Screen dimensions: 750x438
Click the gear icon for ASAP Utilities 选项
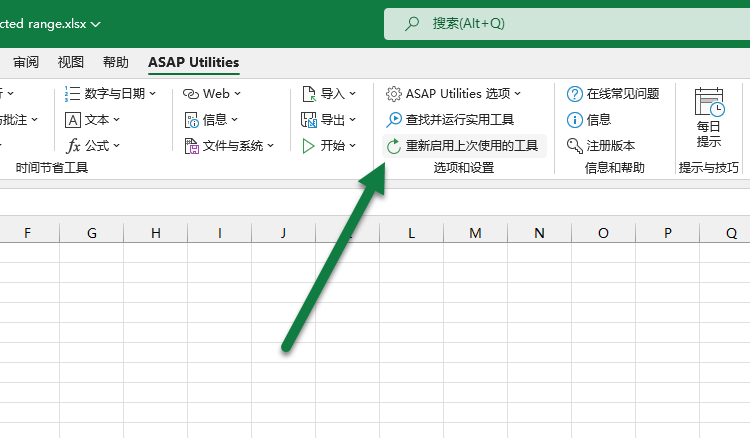coord(394,94)
